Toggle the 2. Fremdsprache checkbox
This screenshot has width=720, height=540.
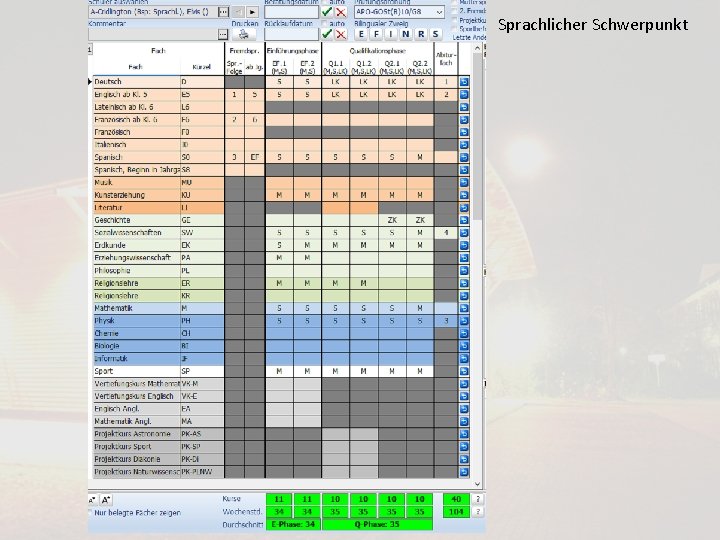pos(455,11)
